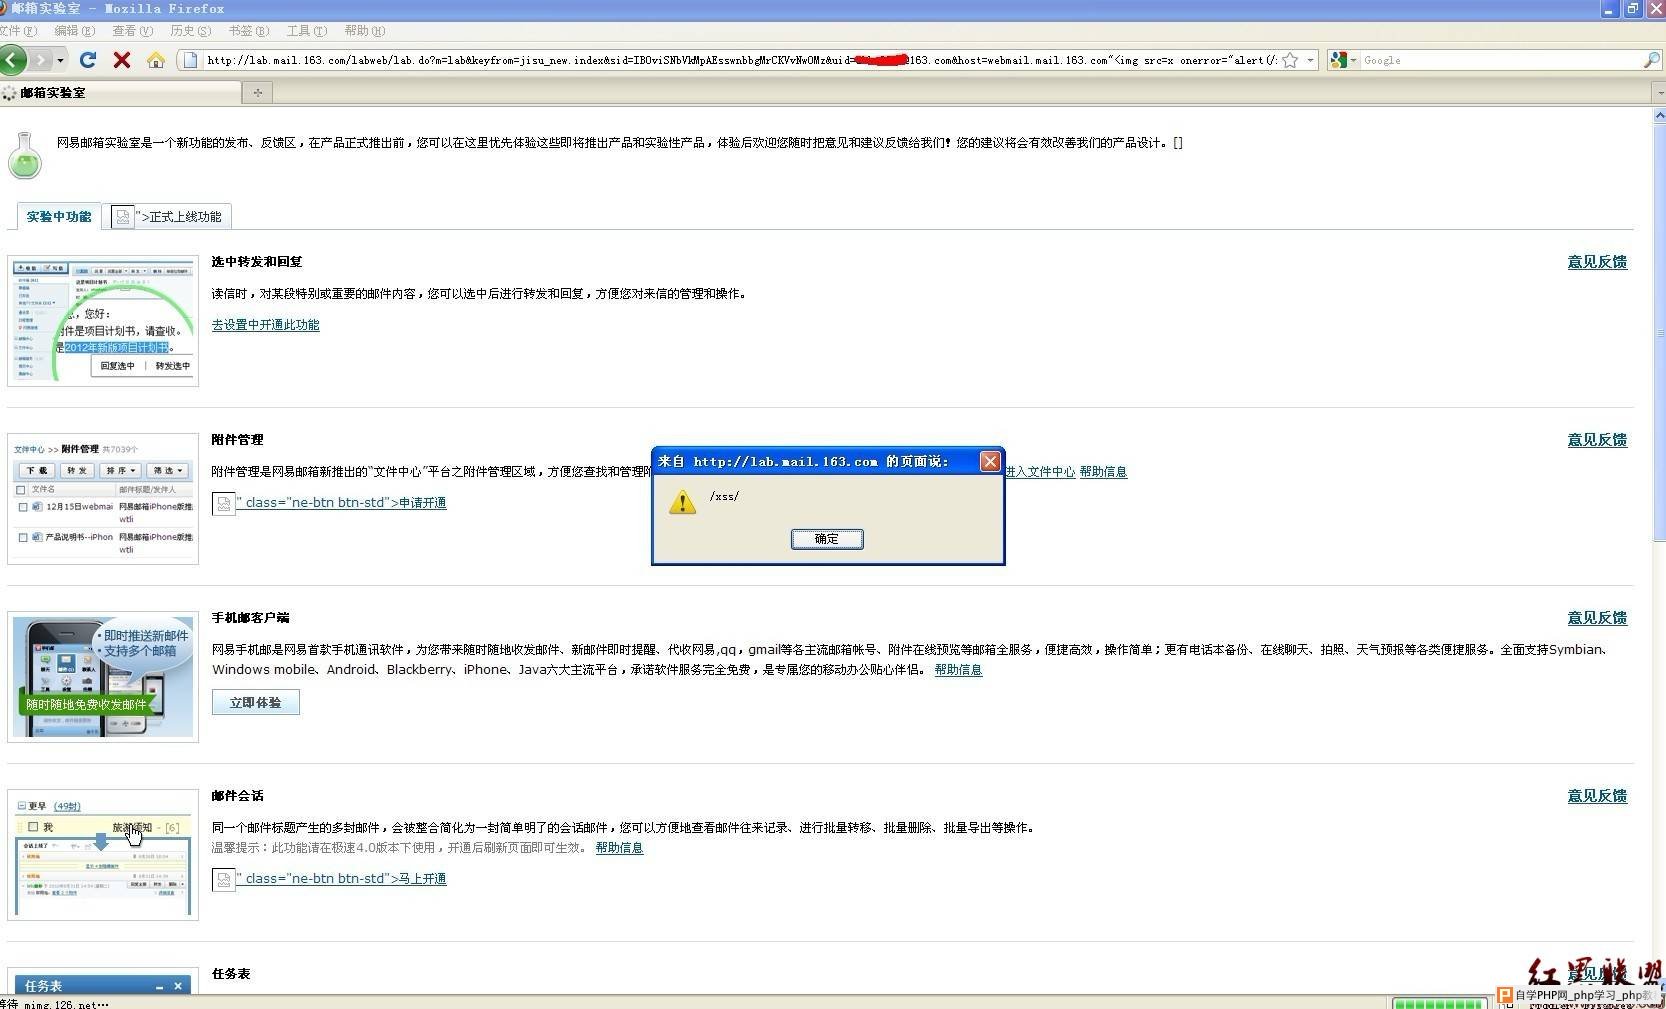The width and height of the screenshot is (1666, 1009).
Task: Open the 书签 menu
Action: tap(248, 31)
